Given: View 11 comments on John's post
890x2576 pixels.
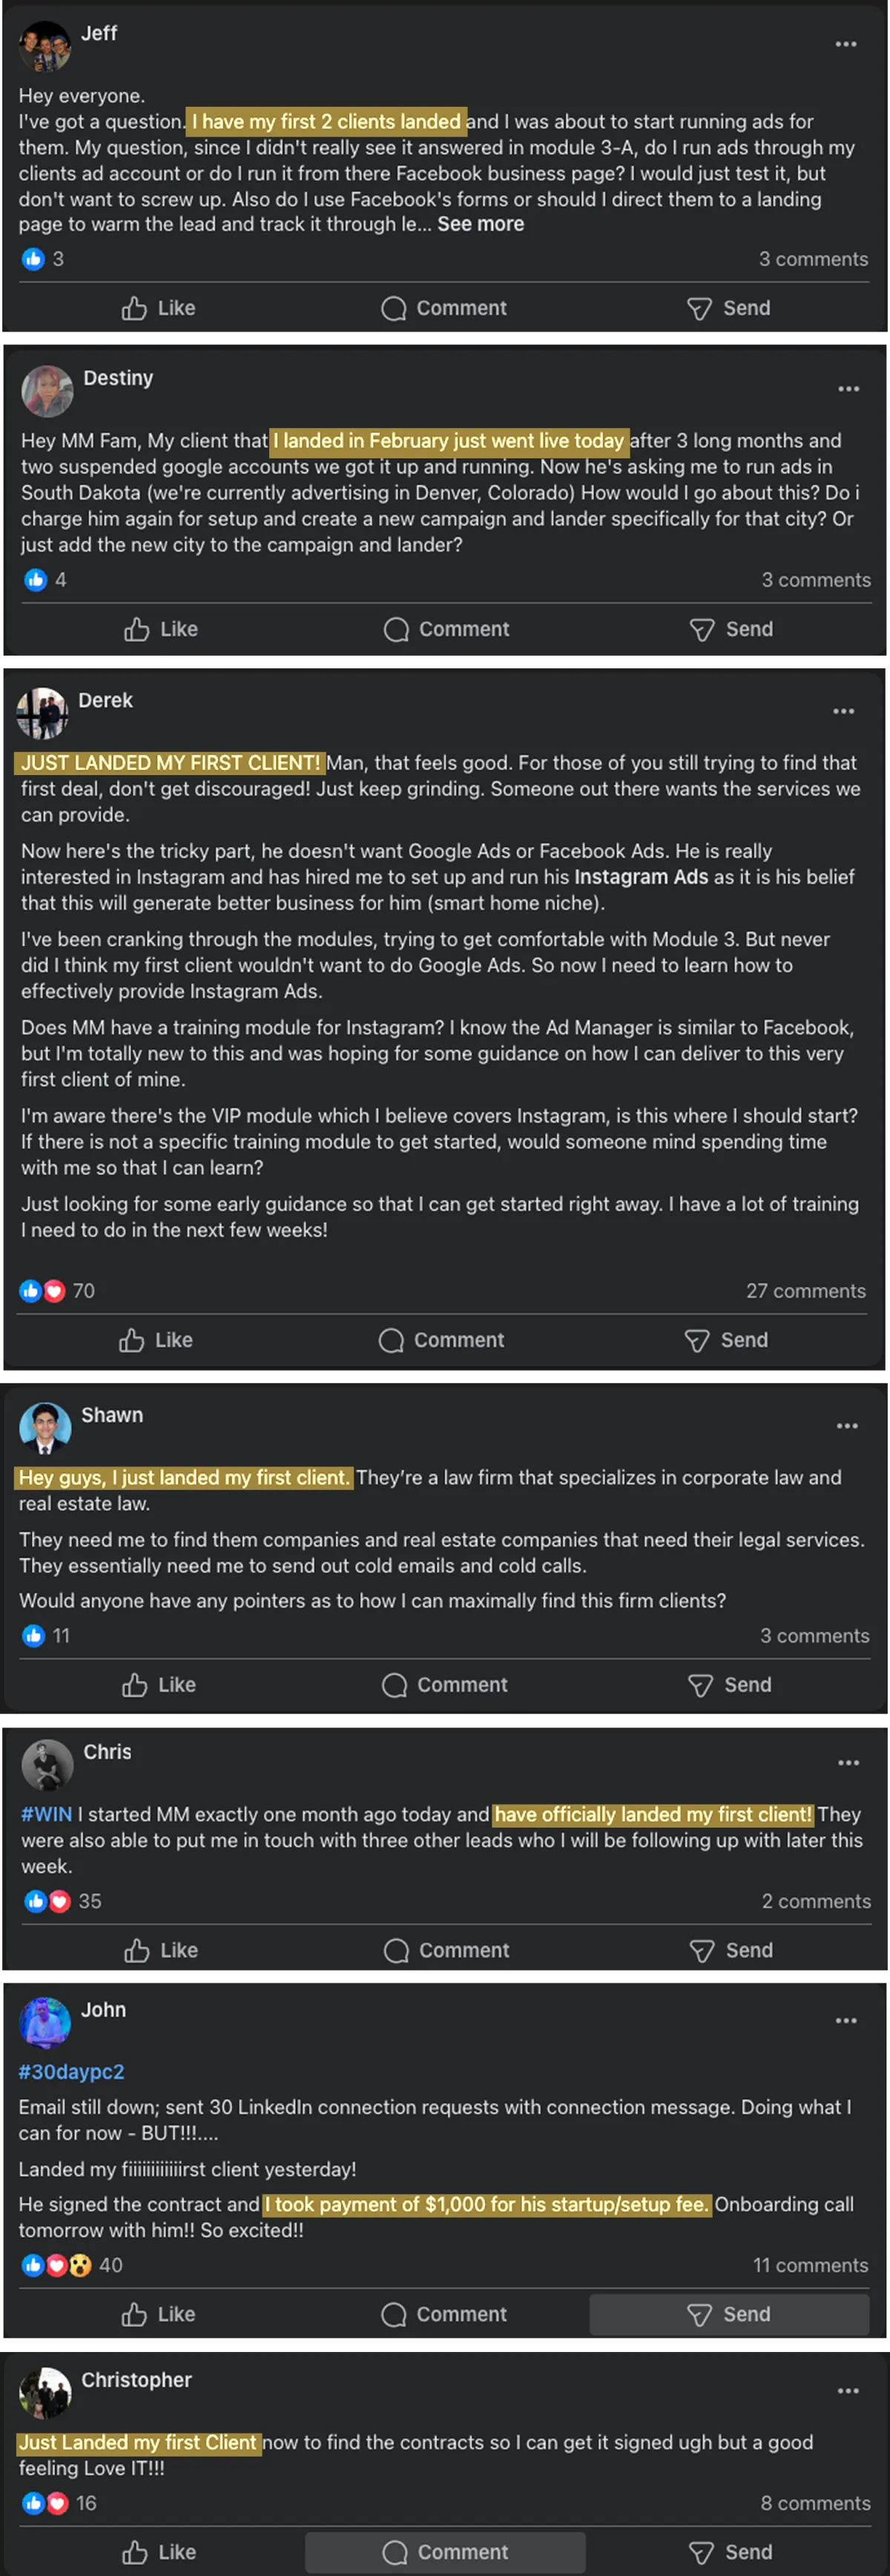Looking at the screenshot, I should click(x=809, y=2265).
